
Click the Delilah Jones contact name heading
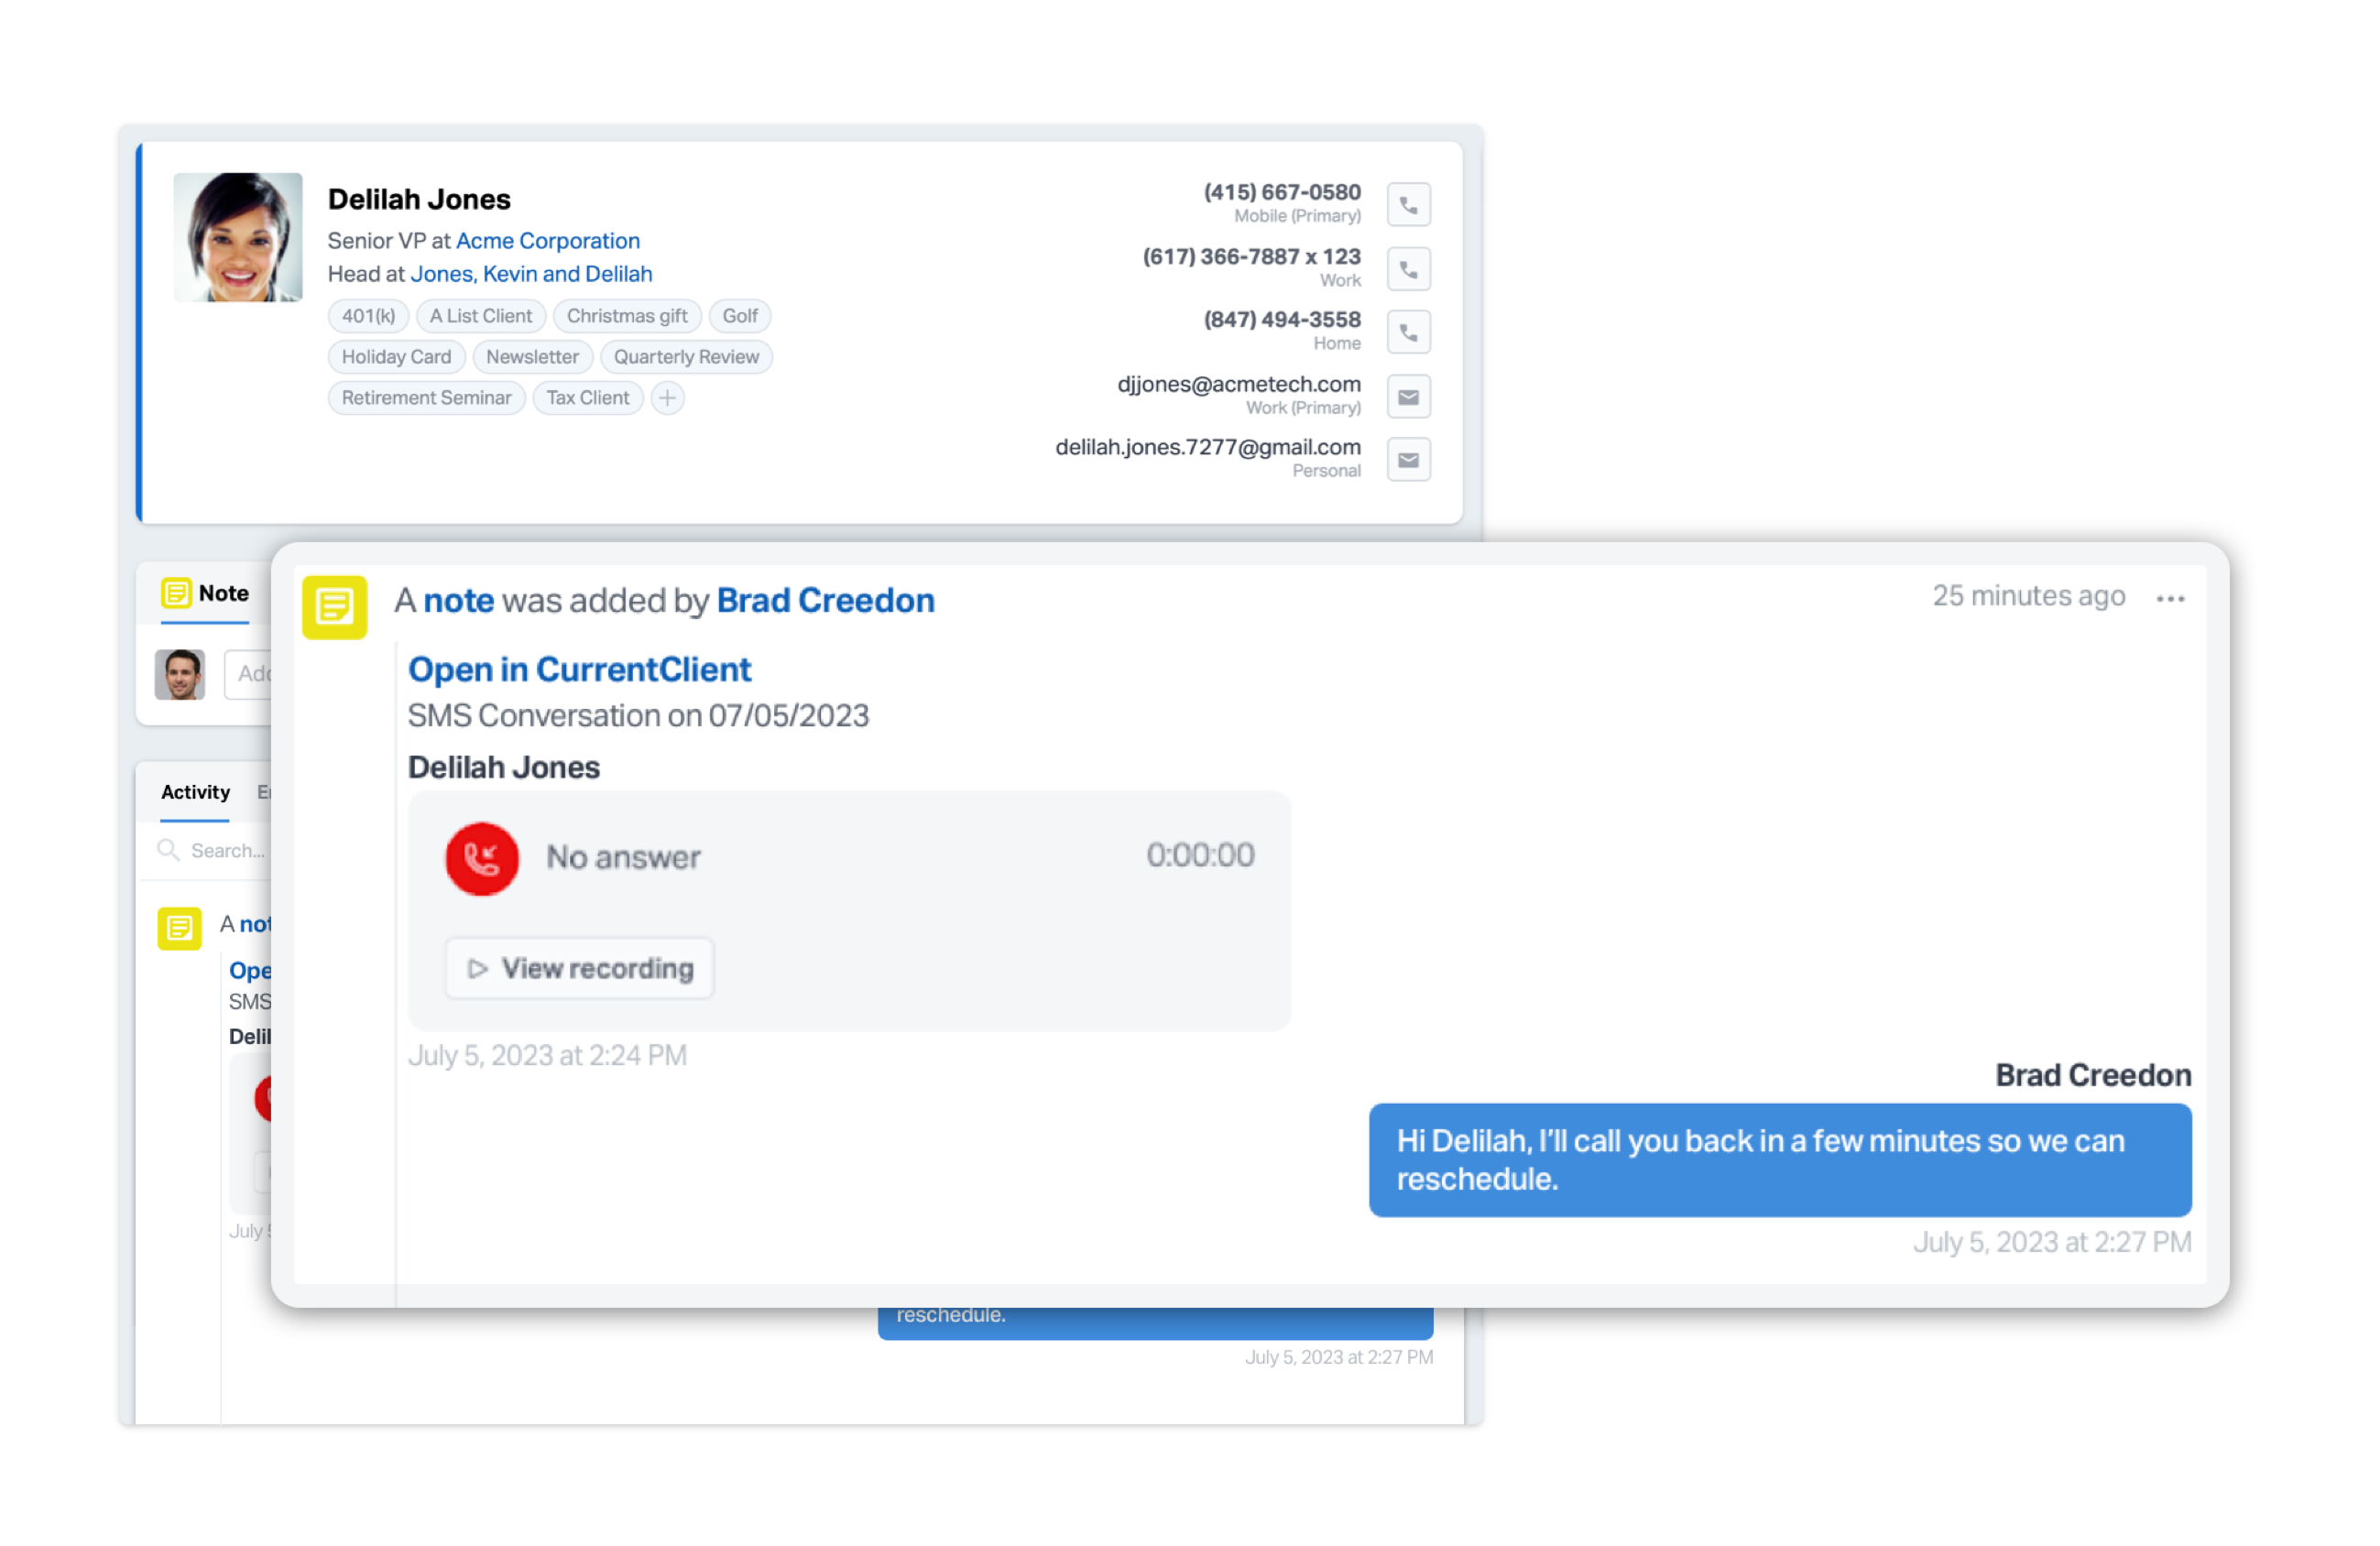coord(419,199)
